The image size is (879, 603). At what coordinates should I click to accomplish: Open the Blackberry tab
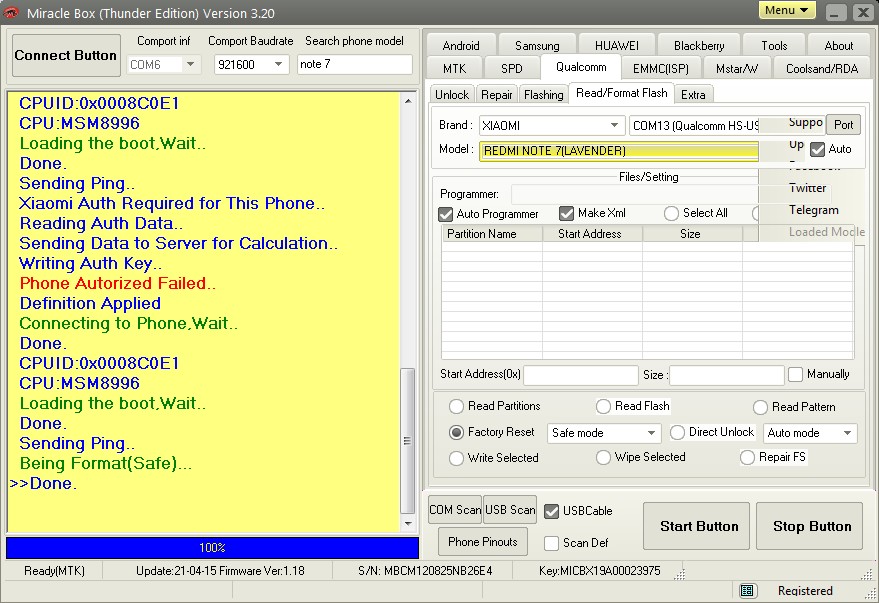point(699,45)
